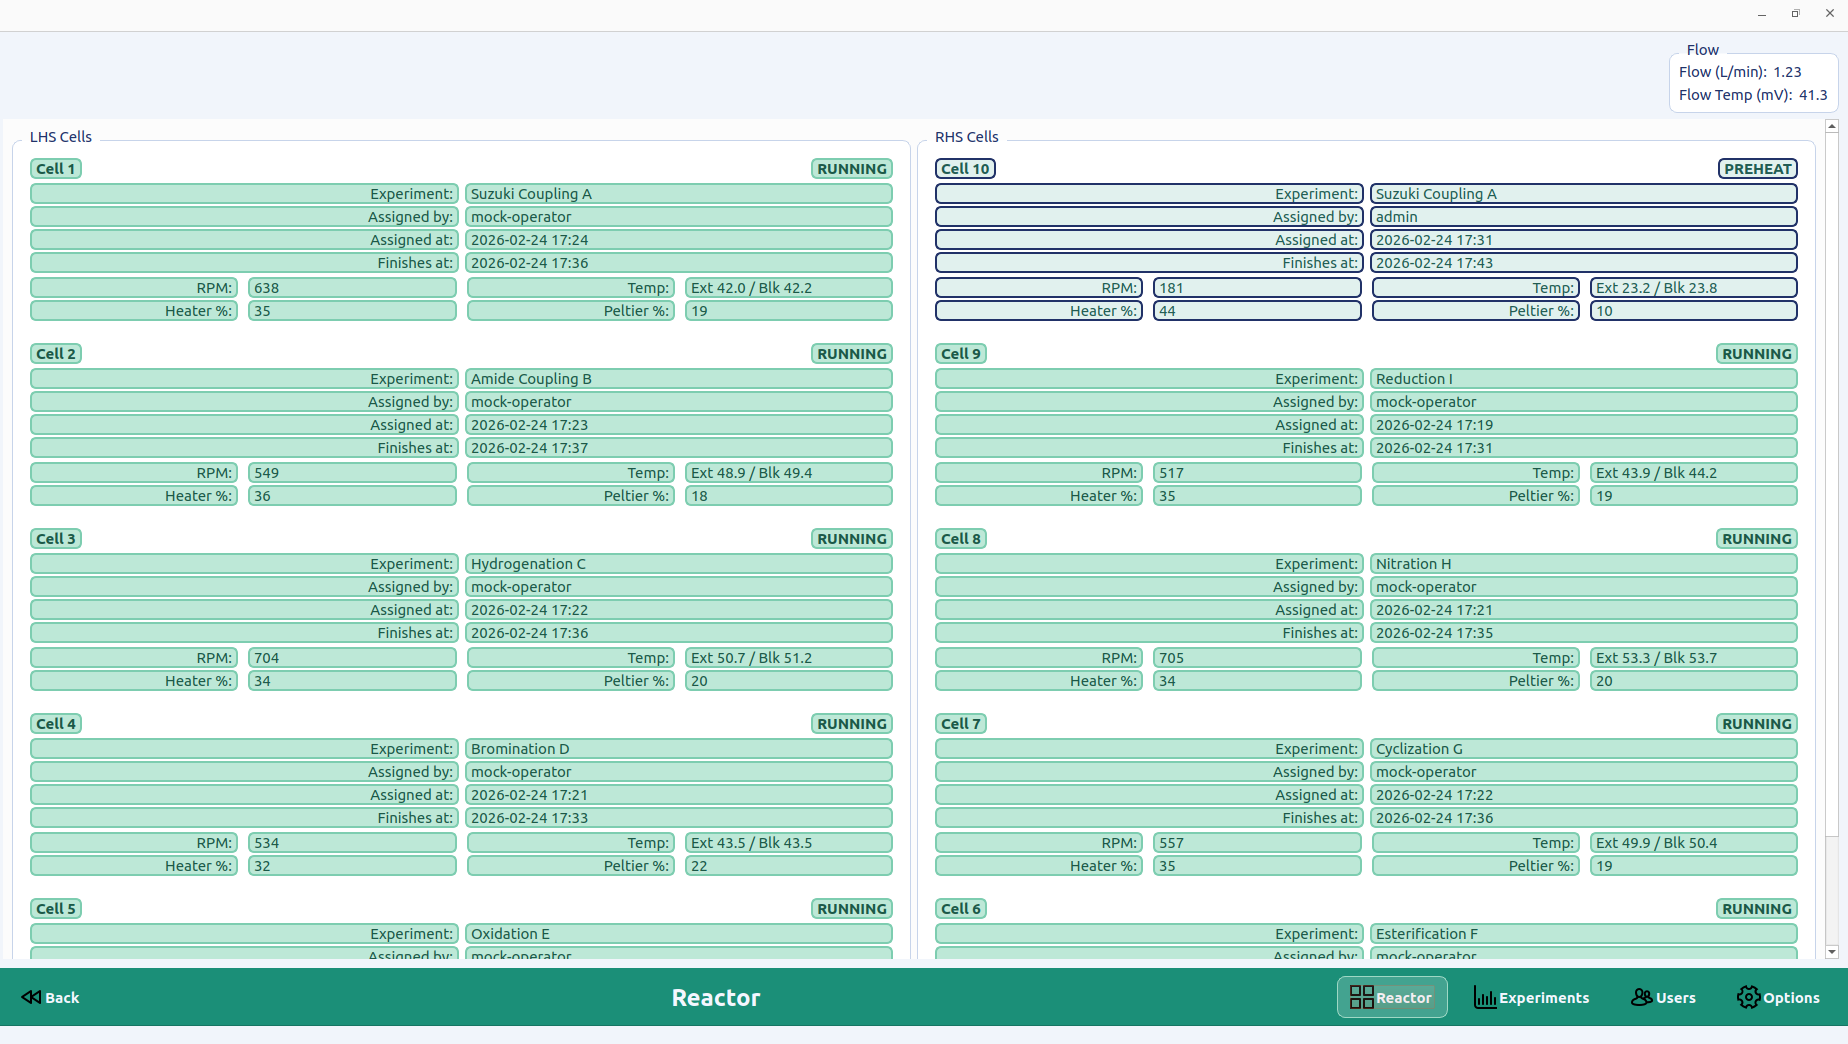Open the Experiments tab label

[x=1543, y=998]
